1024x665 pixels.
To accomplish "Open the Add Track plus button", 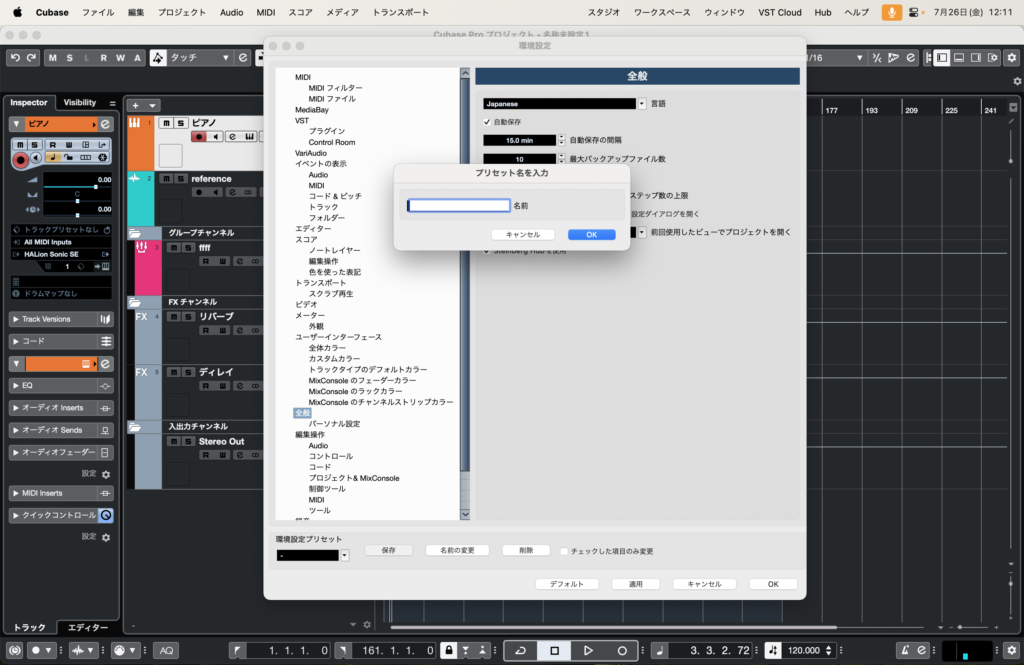I will tap(136, 105).
